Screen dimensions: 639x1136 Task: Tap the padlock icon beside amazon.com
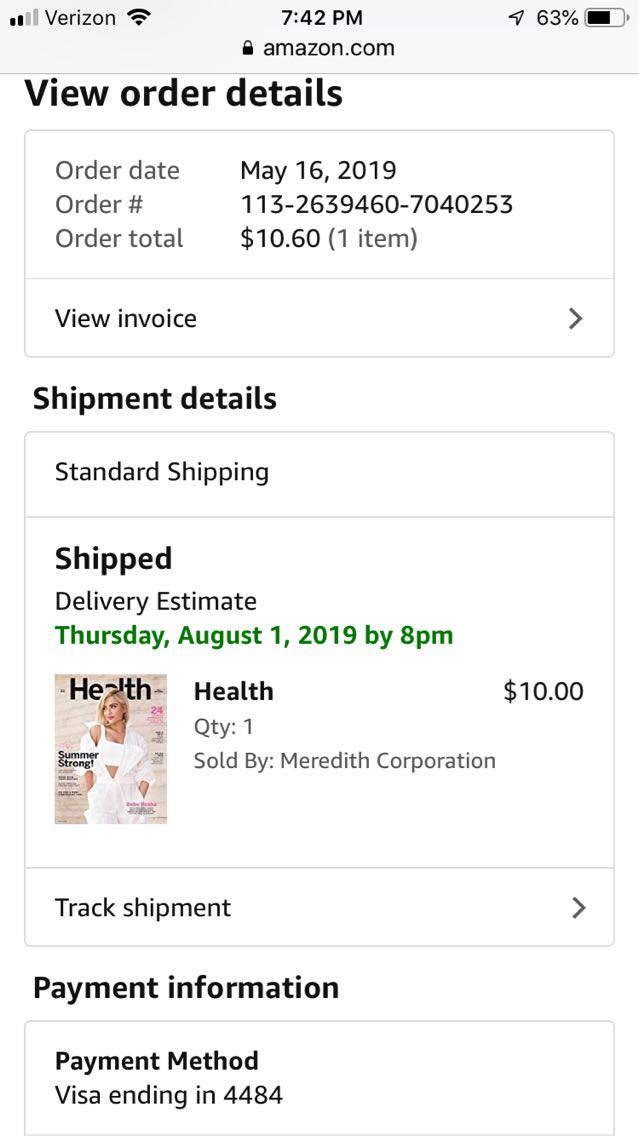click(248, 48)
